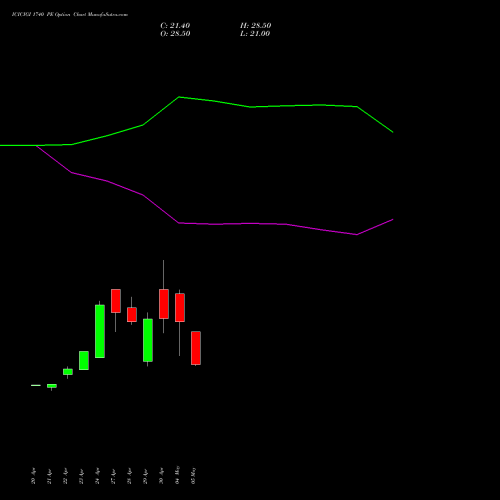The image size is (500, 500).
Task: Click the high price value H: 28.50
Action: coord(256,26)
